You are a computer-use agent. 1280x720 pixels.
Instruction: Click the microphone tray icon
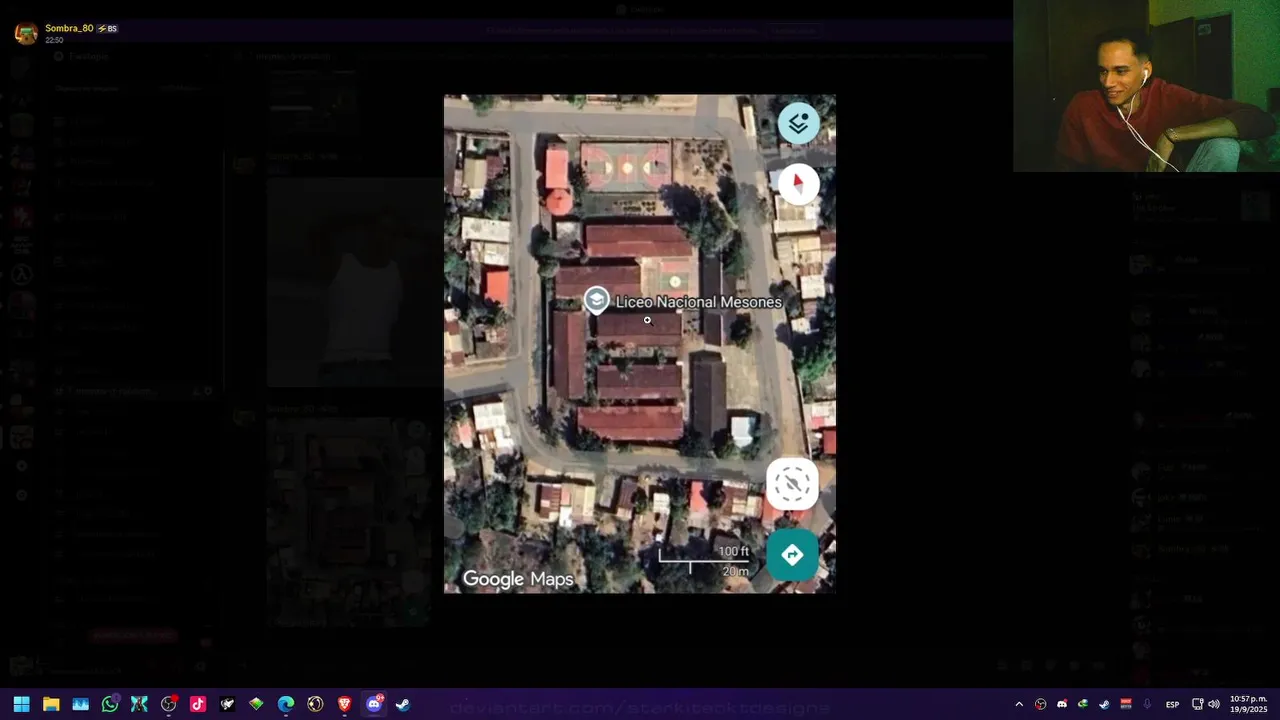[1147, 704]
